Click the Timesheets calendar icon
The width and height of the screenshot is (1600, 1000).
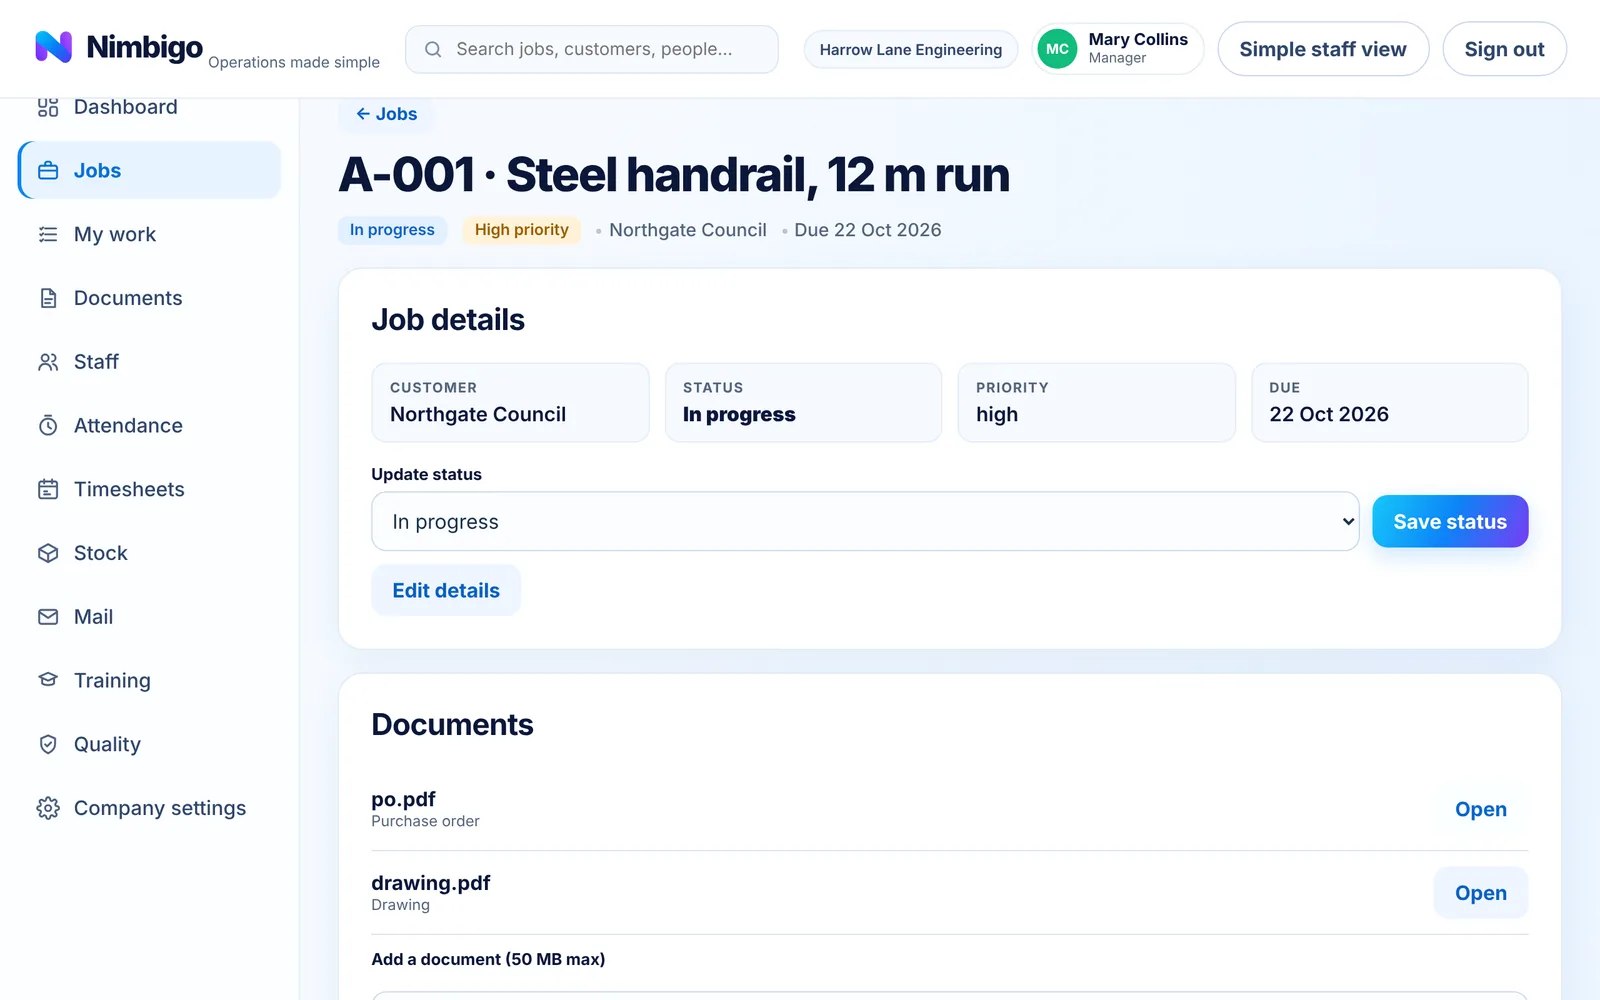(48, 489)
